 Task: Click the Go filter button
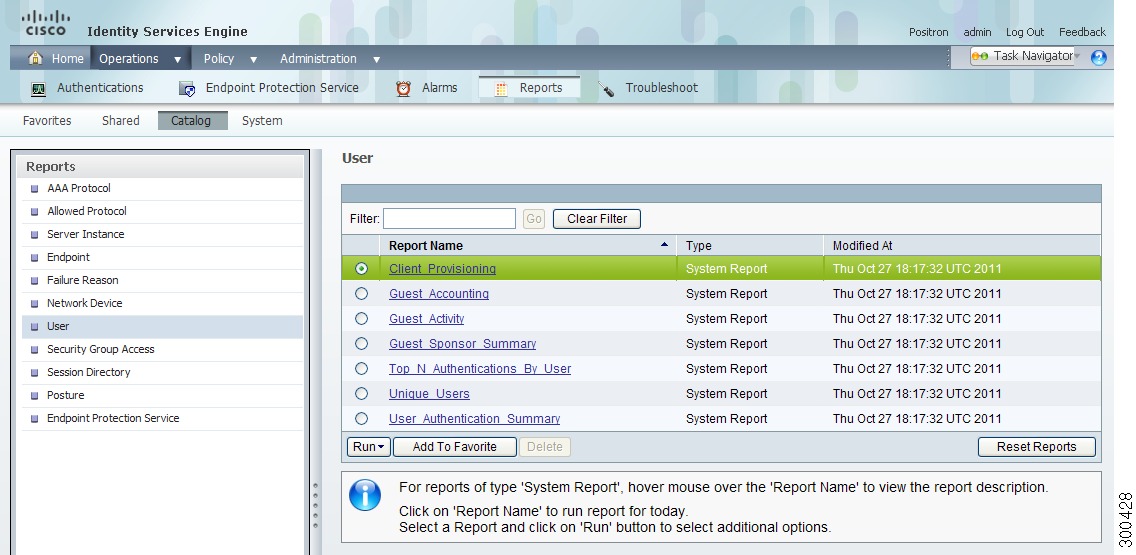click(x=534, y=219)
